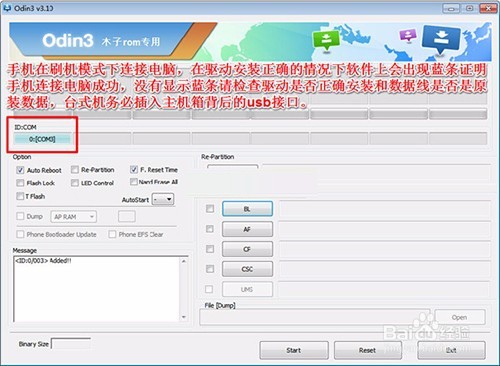Close the Odin3 window
500x366 pixels.
(488, 8)
